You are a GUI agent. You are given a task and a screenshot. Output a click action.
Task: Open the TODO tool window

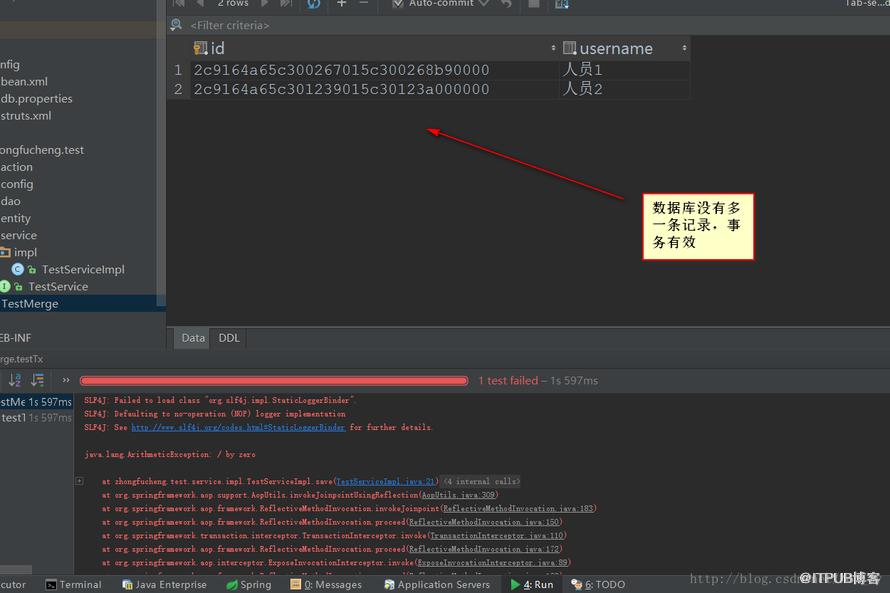click(598, 584)
